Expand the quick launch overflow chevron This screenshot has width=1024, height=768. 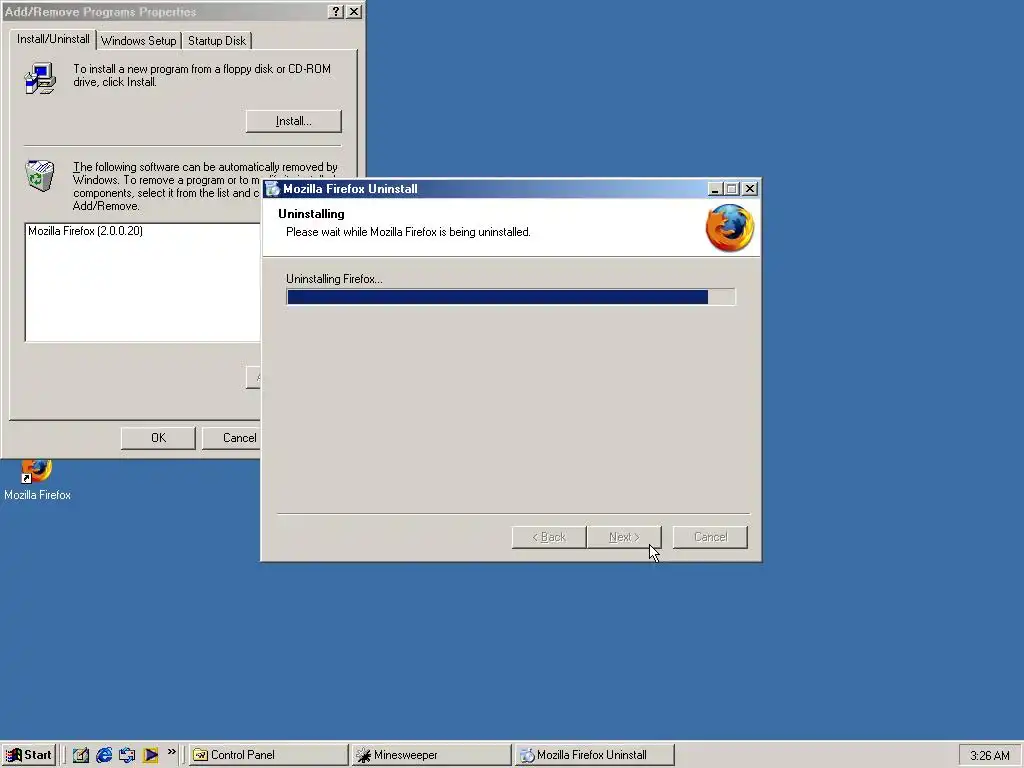pyautogui.click(x=172, y=752)
